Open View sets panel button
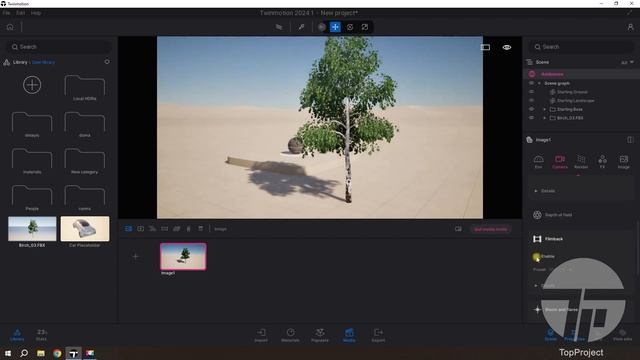The height and width of the screenshot is (360, 640). tap(622, 335)
